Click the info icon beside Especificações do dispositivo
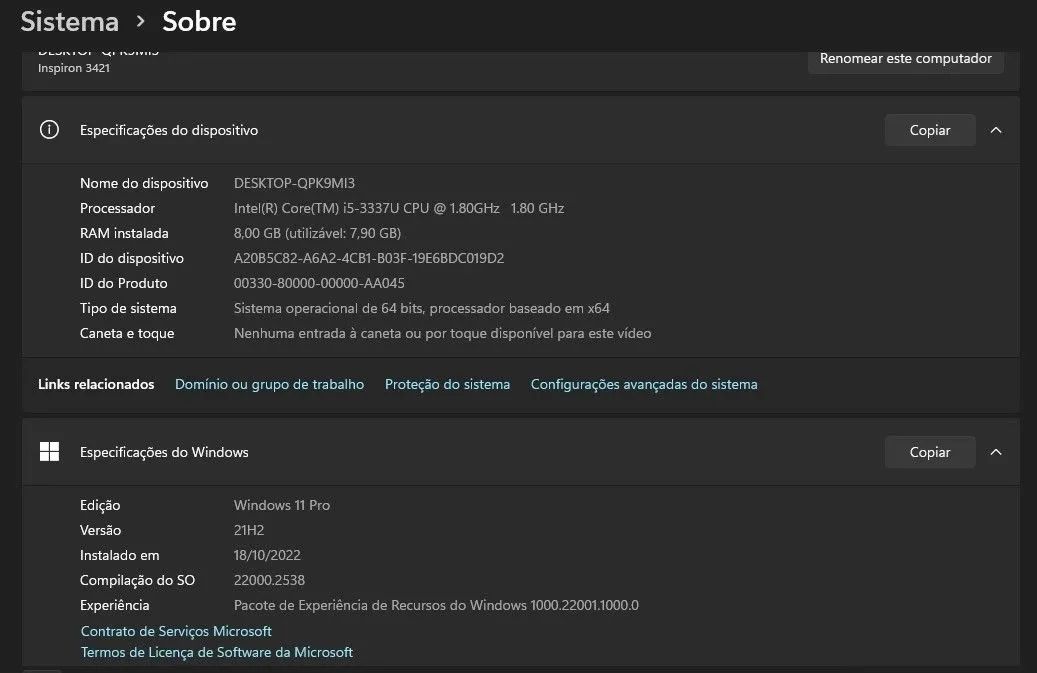Viewport: 1037px width, 673px height. pos(49,130)
